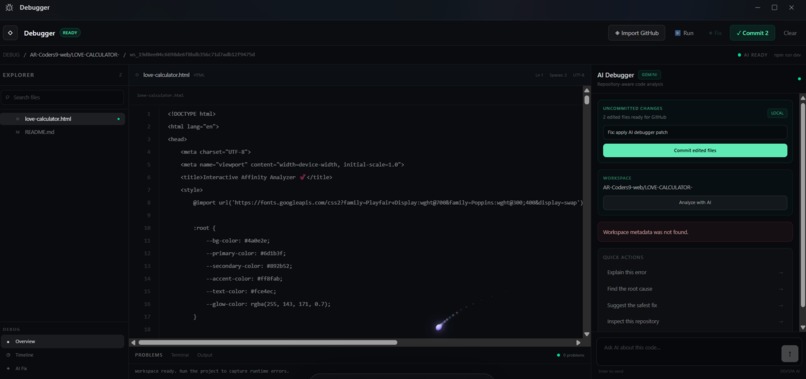Open README.md in Explorer
This screenshot has height=379, width=806.
coord(62,132)
